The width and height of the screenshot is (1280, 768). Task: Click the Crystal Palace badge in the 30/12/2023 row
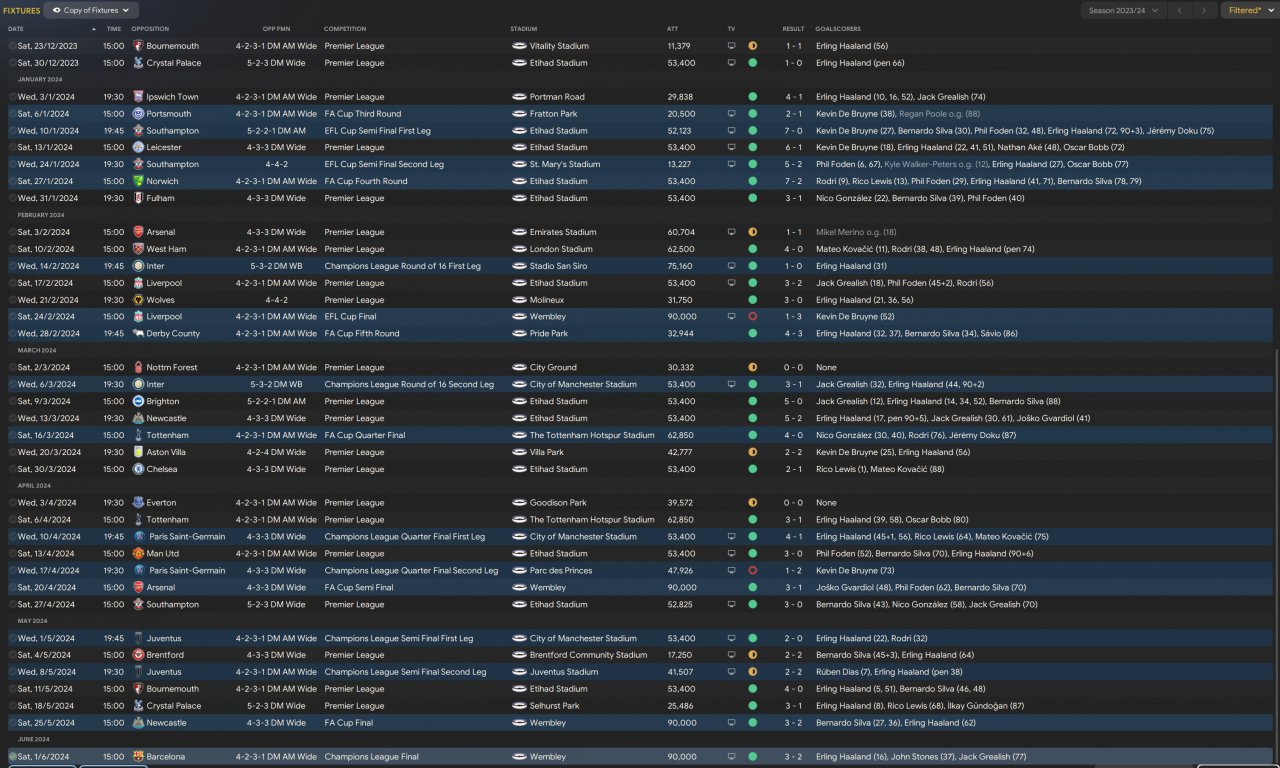click(138, 63)
